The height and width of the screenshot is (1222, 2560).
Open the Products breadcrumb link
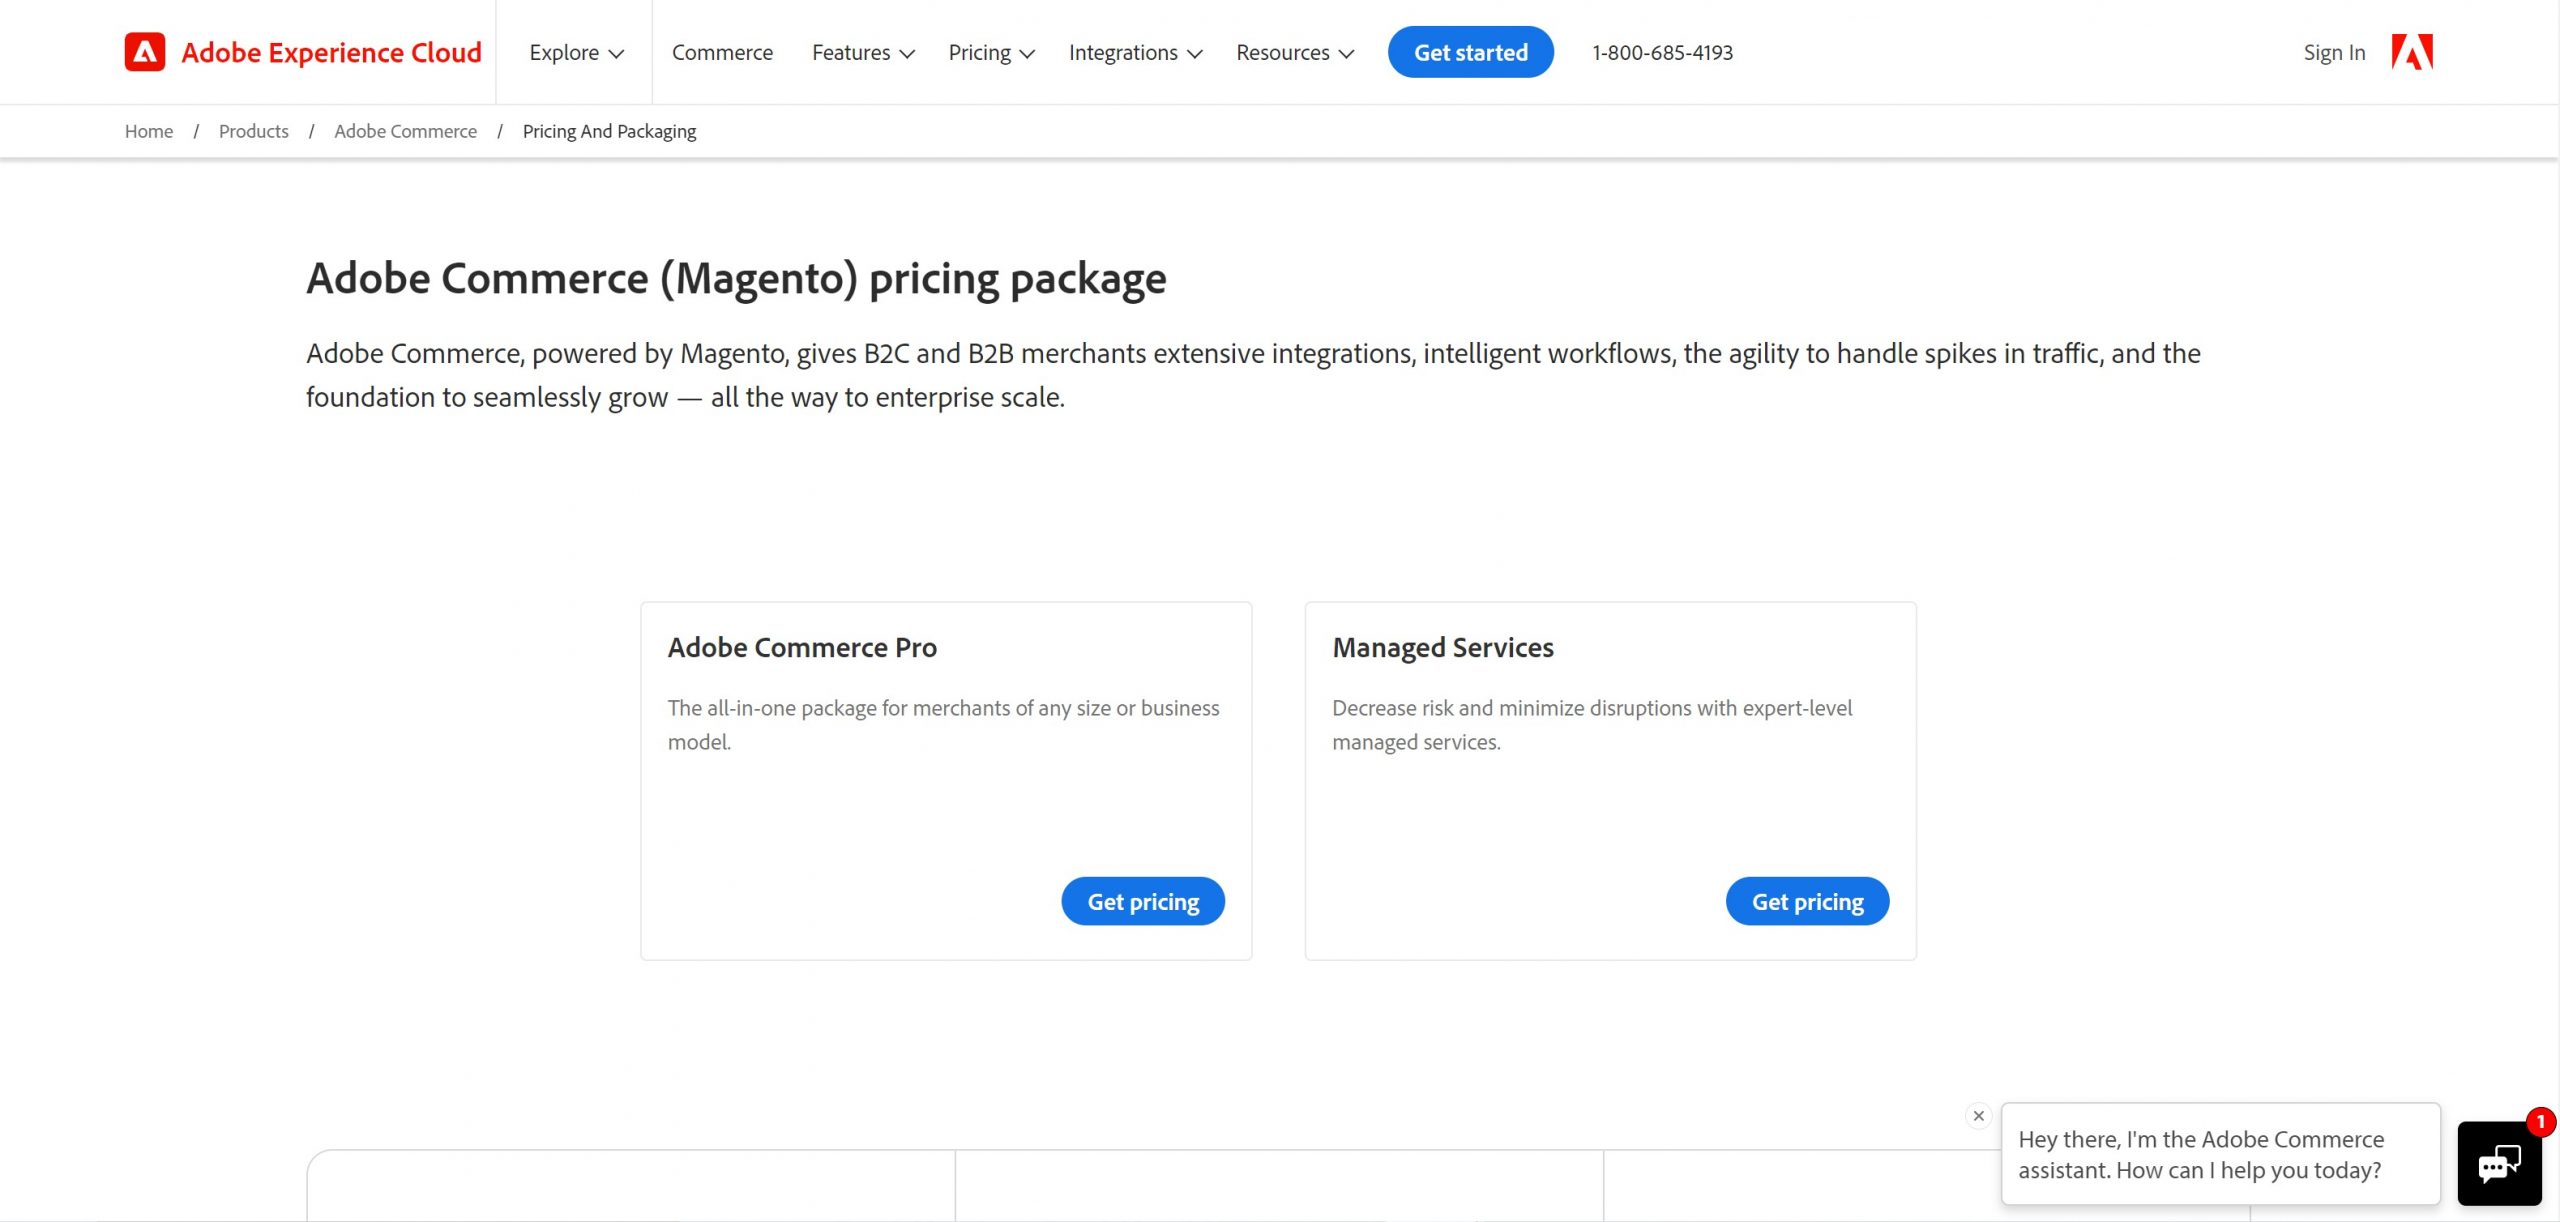pos(253,131)
